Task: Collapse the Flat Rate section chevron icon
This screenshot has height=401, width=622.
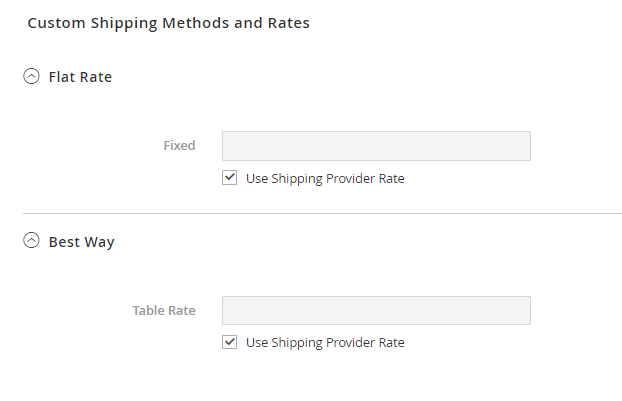Action: point(31,76)
